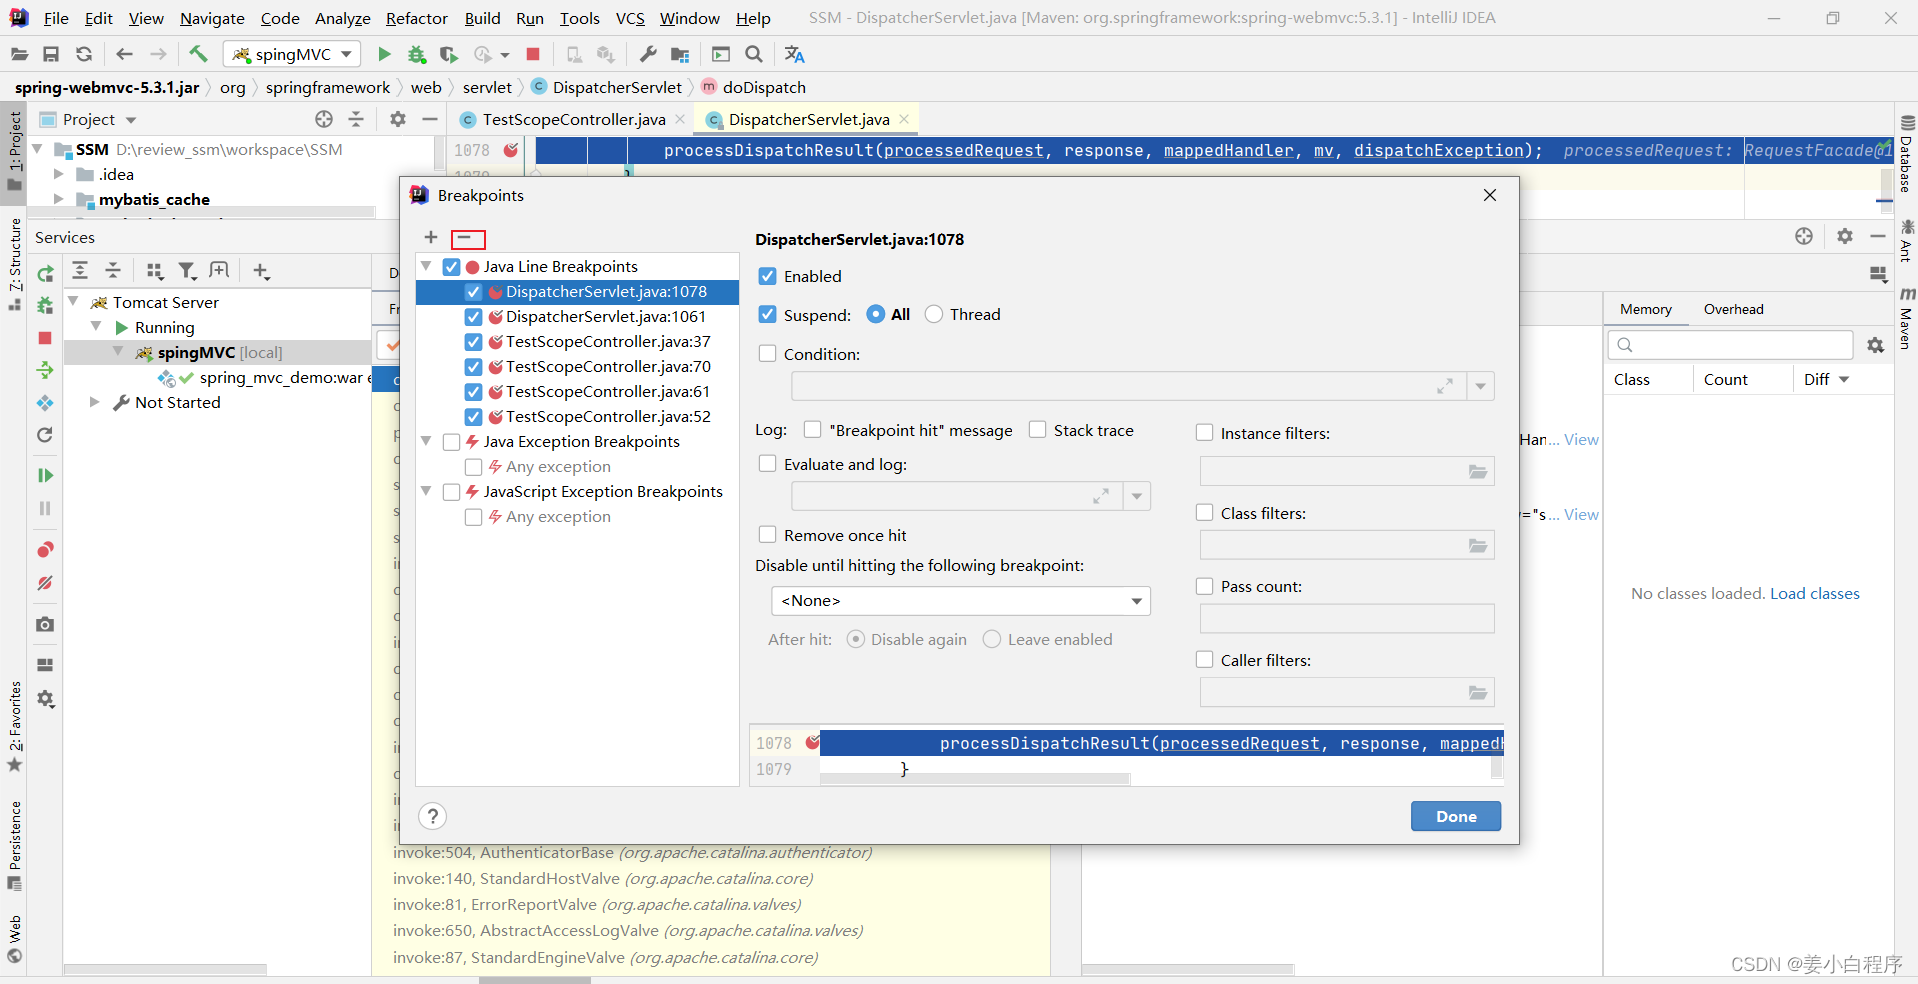Stop the running process via the toolbar stop square
Image resolution: width=1918 pixels, height=984 pixels.
pos(533,54)
